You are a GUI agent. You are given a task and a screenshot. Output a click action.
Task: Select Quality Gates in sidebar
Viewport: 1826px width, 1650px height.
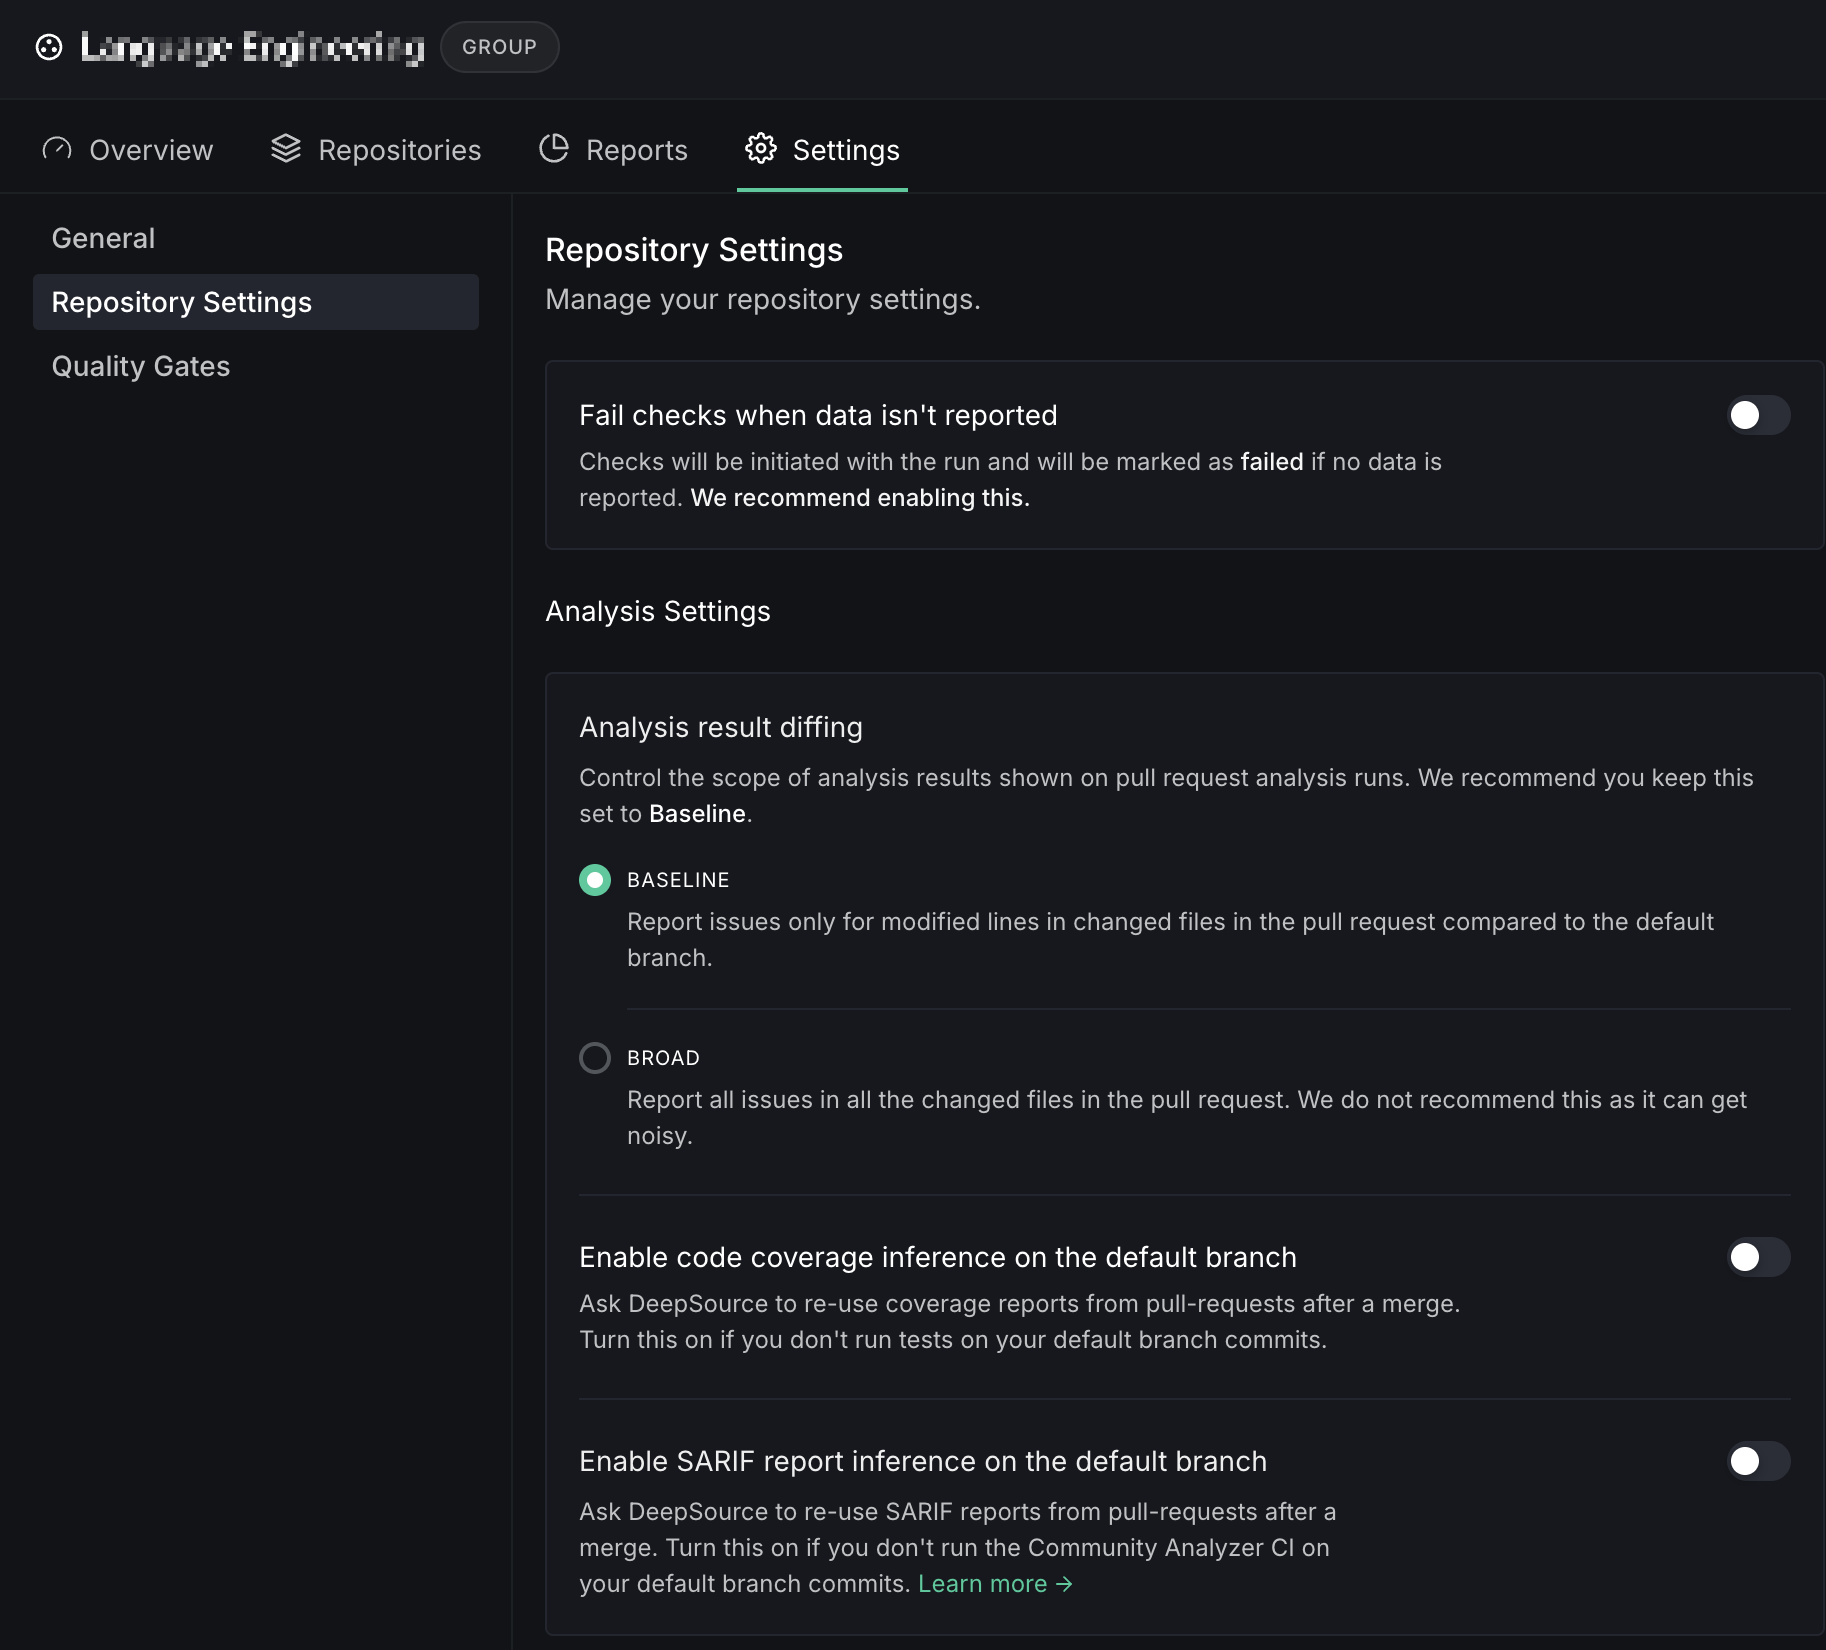(x=141, y=366)
